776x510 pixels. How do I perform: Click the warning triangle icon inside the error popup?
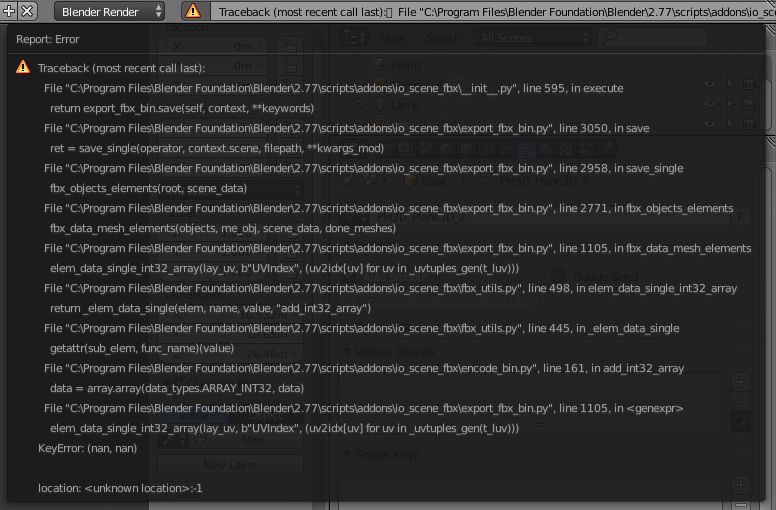pos(23,67)
